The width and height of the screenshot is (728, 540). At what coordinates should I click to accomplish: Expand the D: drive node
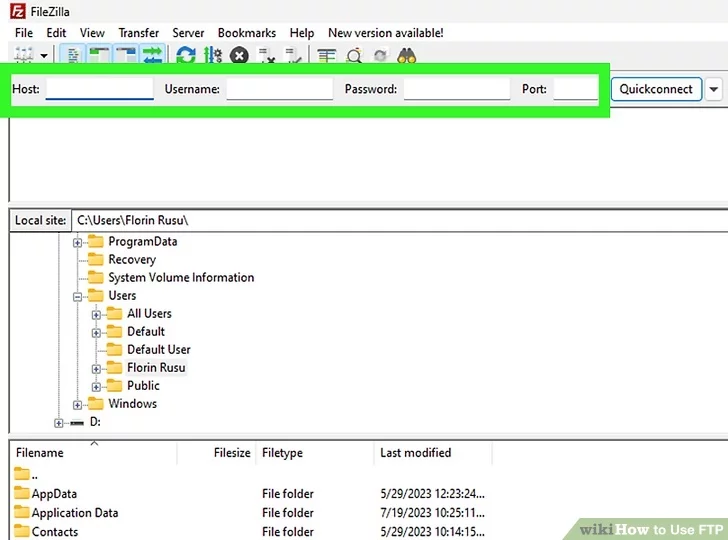(58, 423)
